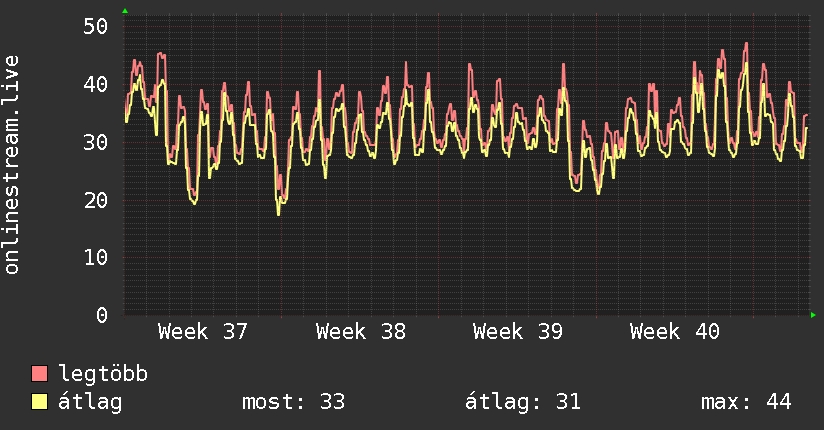Click the yellow átlag legend swatch

click(x=39, y=402)
